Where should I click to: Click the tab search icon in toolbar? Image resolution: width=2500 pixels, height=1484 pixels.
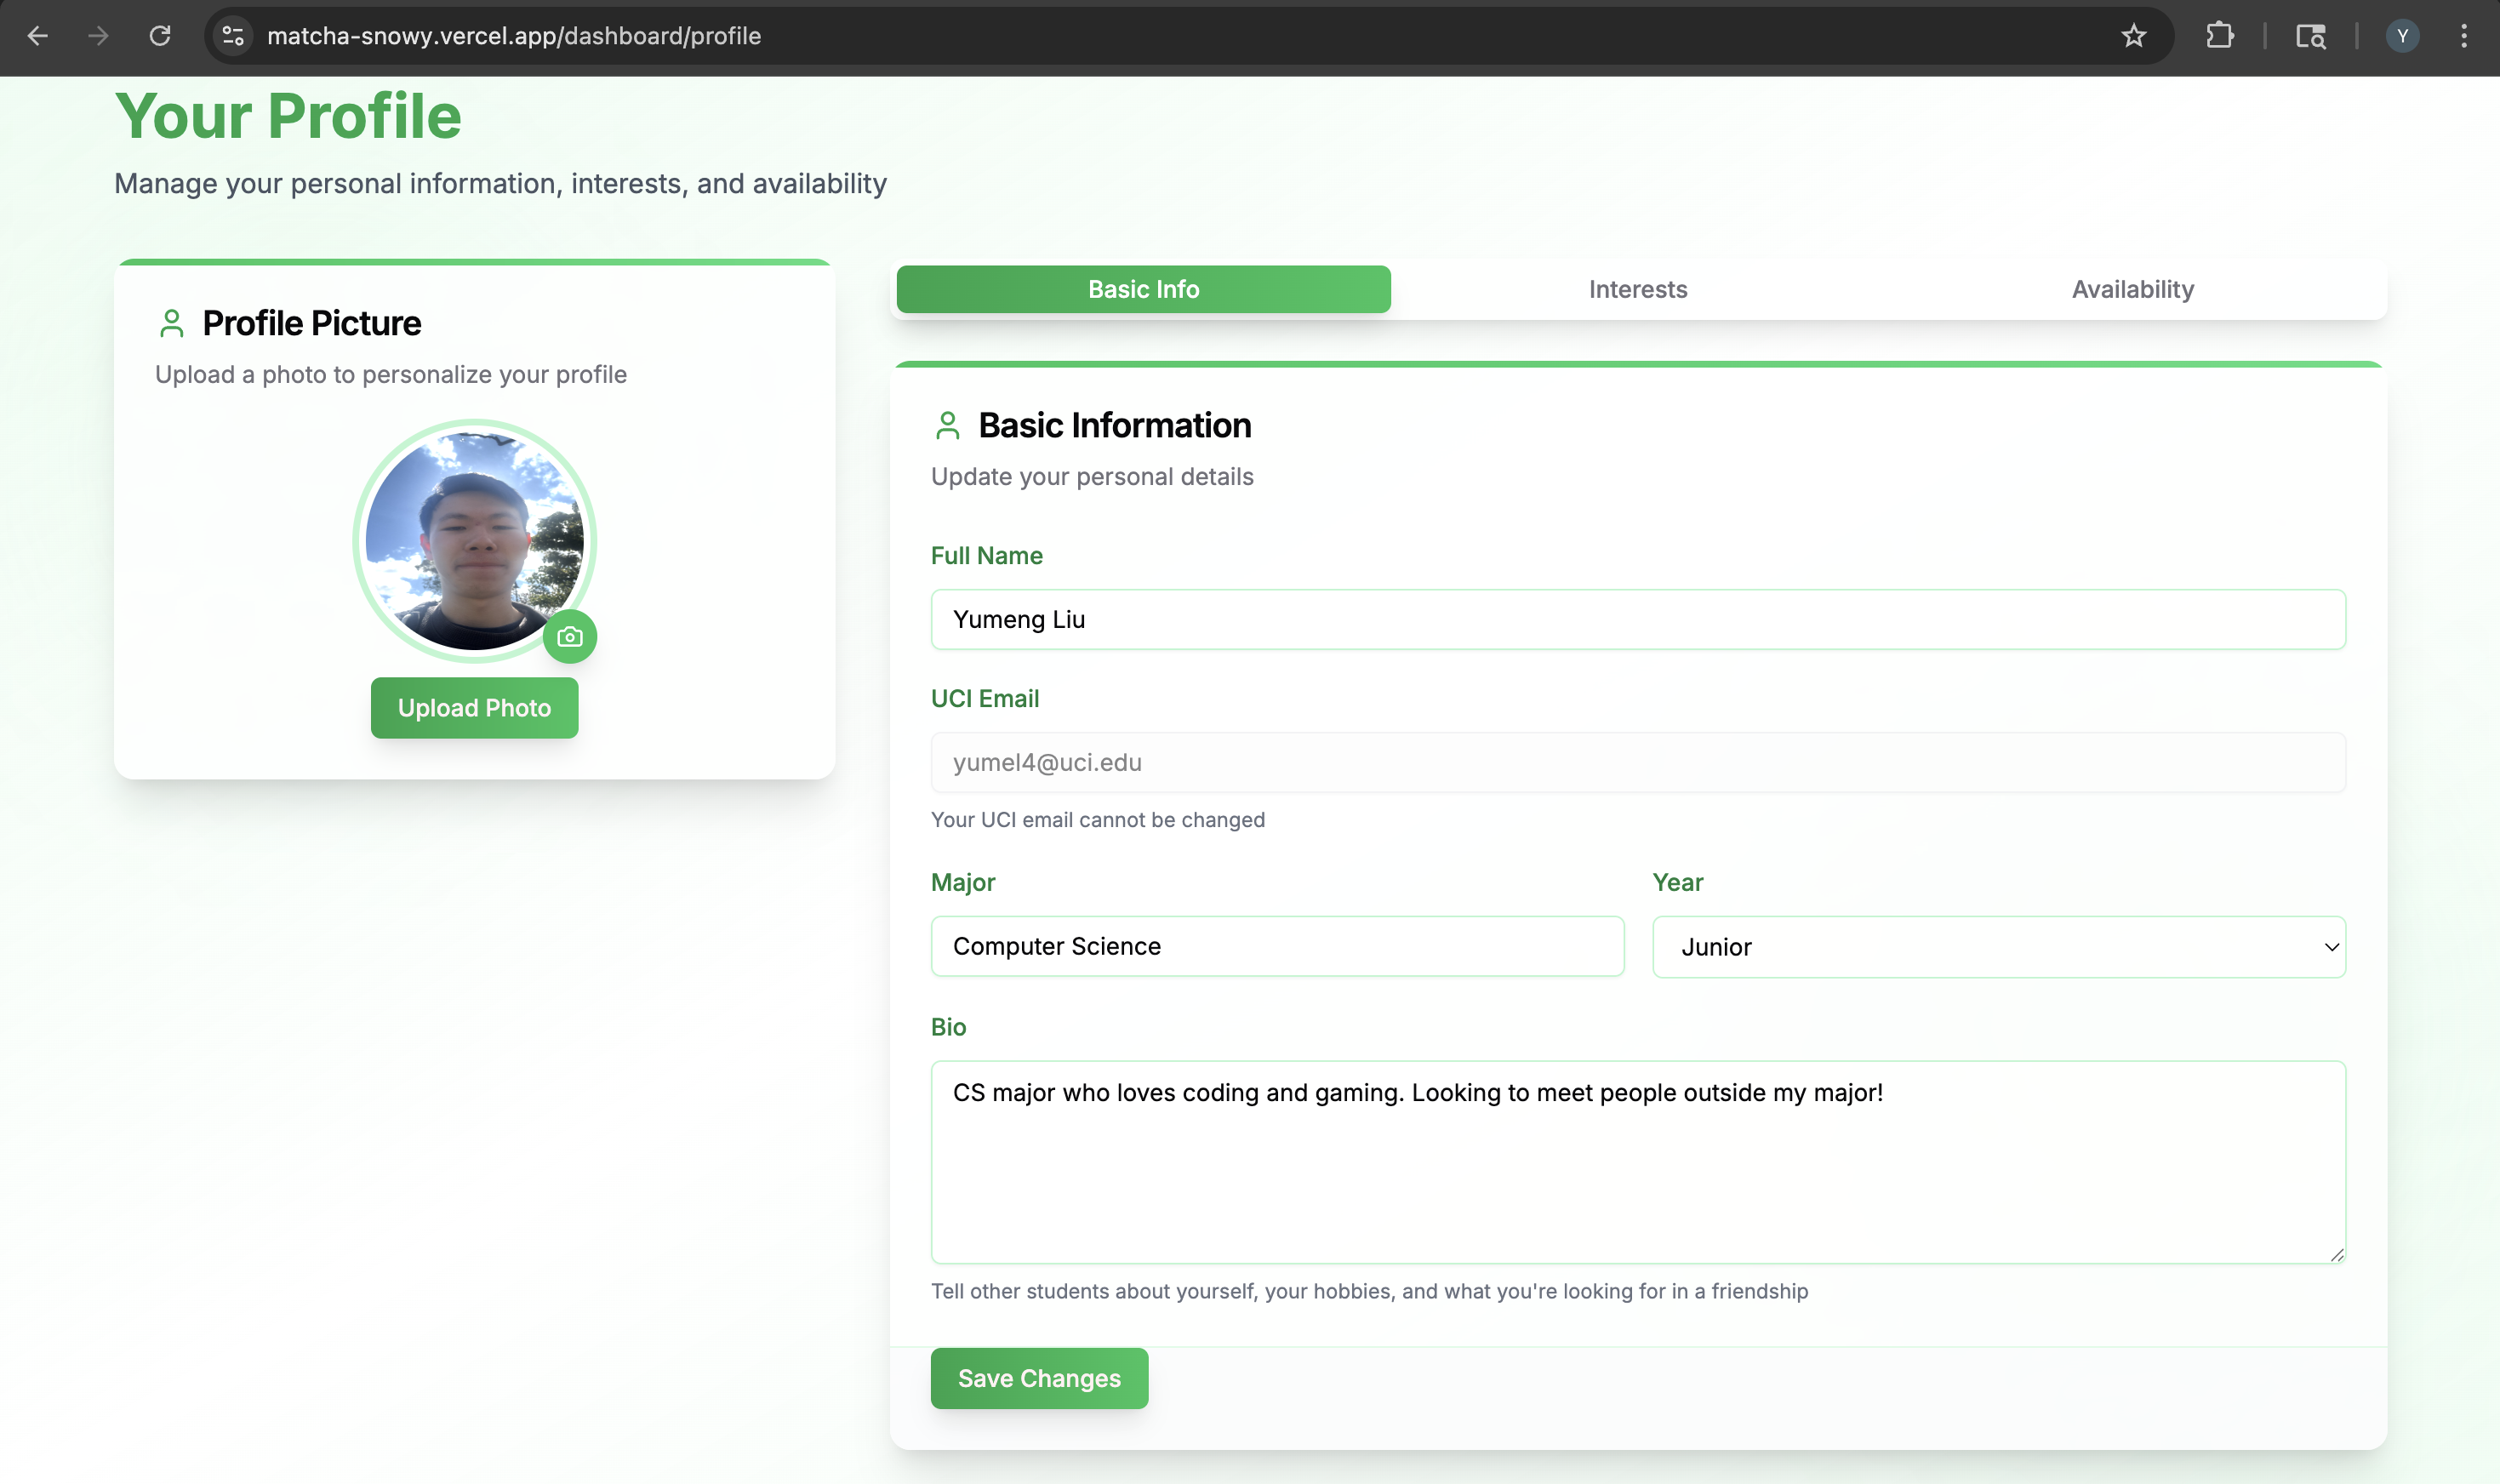[x=2310, y=36]
